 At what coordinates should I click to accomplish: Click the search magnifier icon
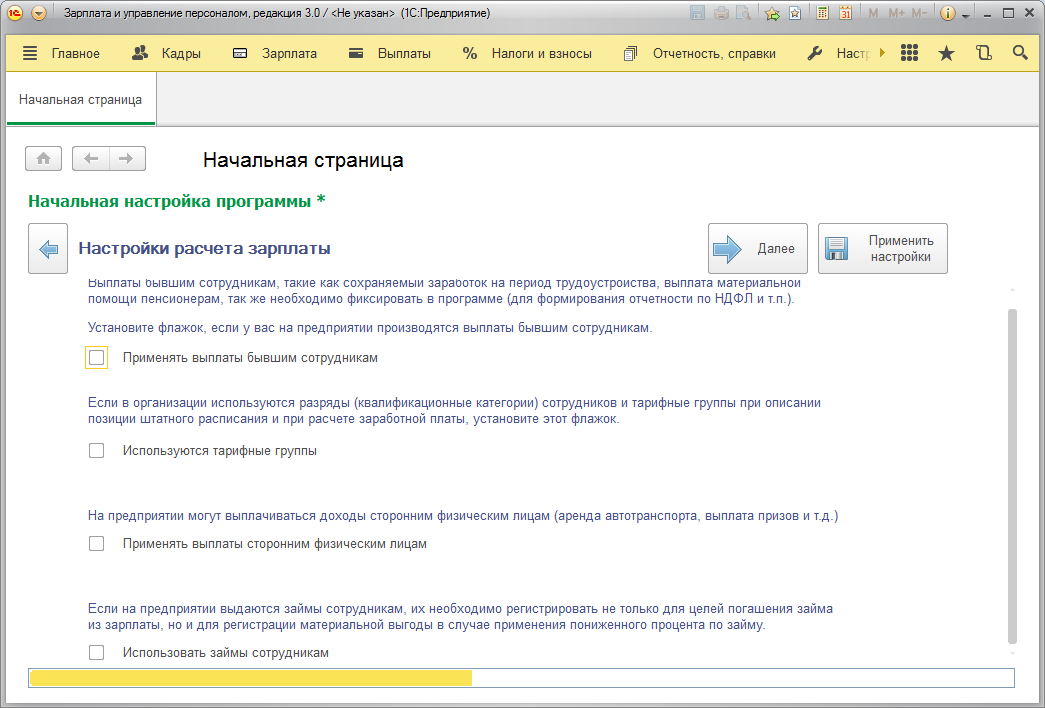(x=1020, y=53)
